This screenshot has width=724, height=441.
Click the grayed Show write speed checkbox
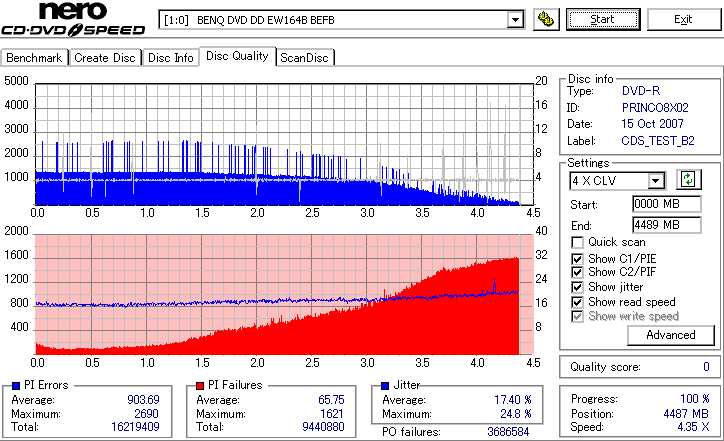click(x=577, y=316)
